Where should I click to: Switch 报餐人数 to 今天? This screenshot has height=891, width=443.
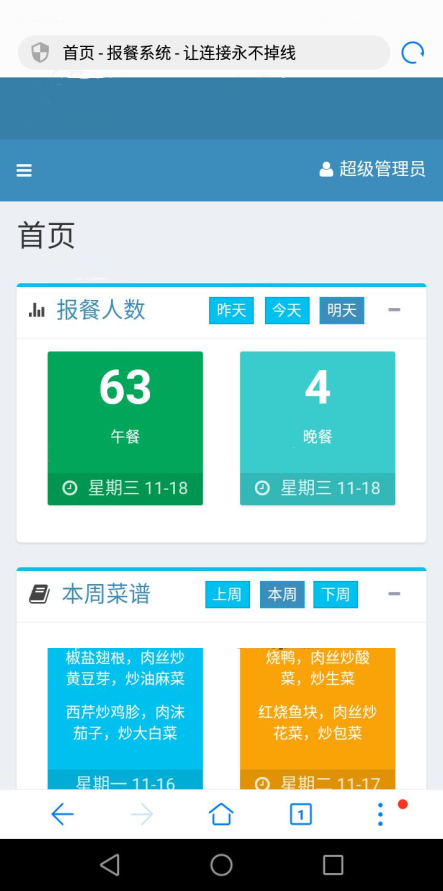pyautogui.click(x=287, y=310)
